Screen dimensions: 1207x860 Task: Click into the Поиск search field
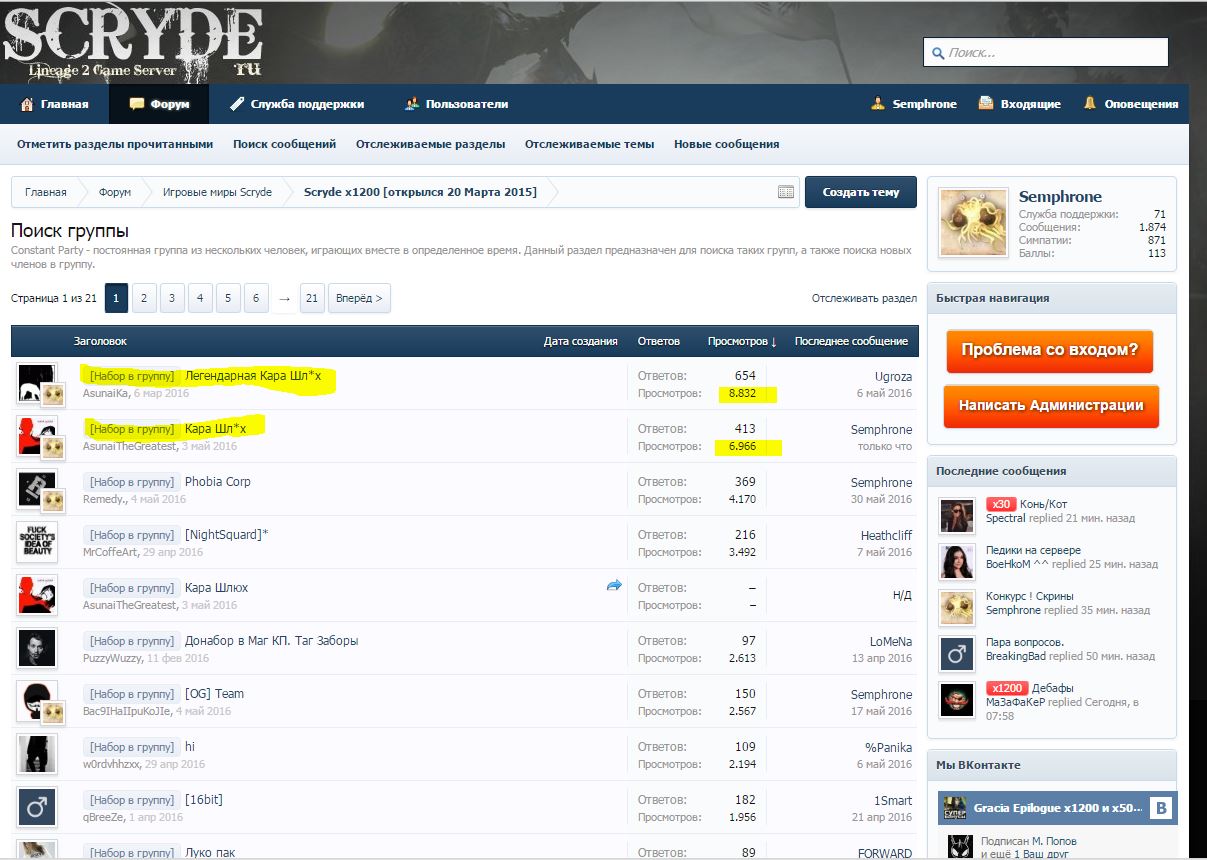[x=1054, y=53]
